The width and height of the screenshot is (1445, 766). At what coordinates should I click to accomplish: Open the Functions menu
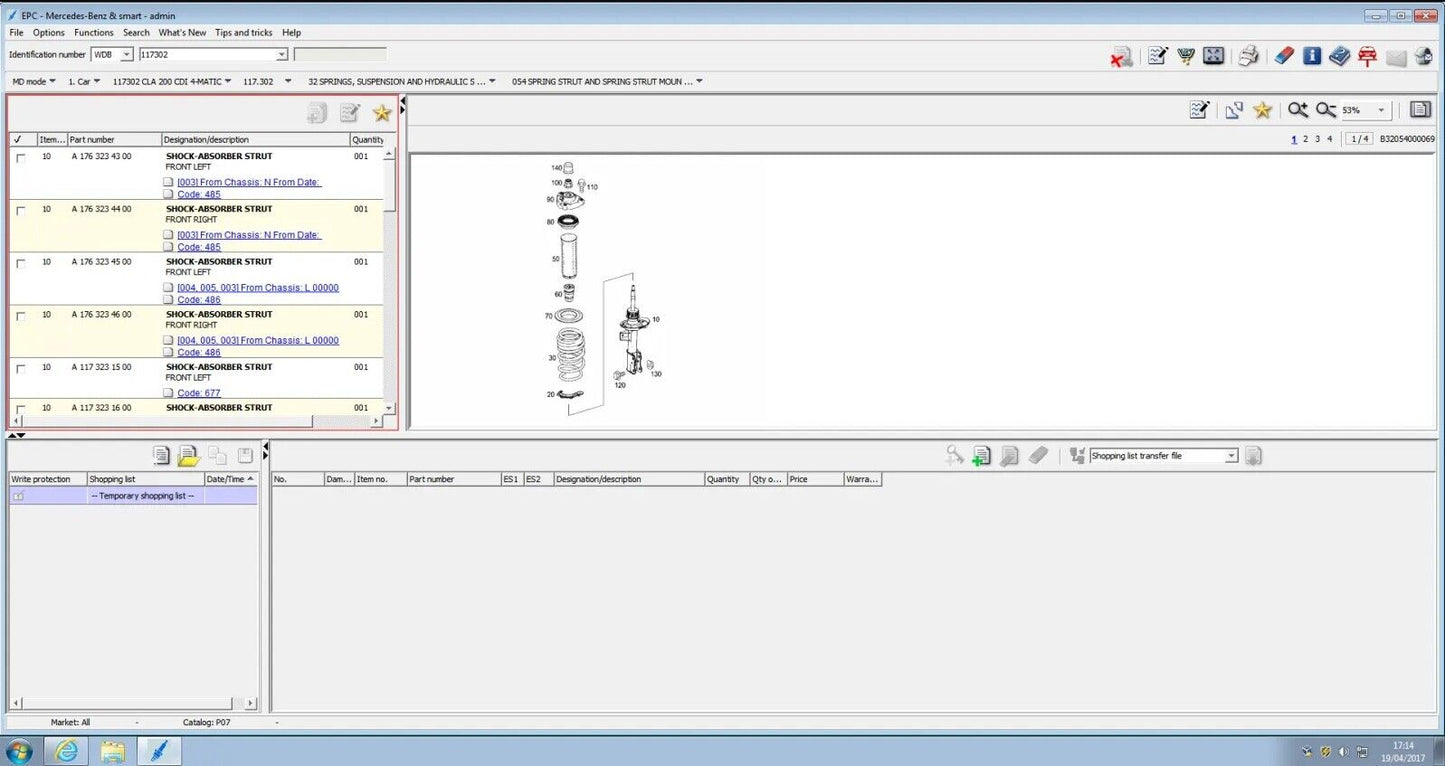94,33
